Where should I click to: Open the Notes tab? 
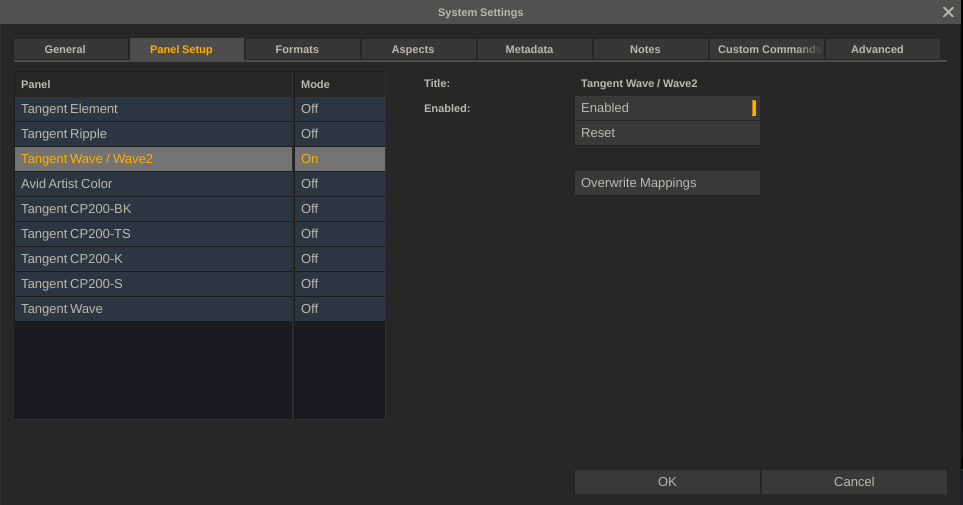pos(651,49)
